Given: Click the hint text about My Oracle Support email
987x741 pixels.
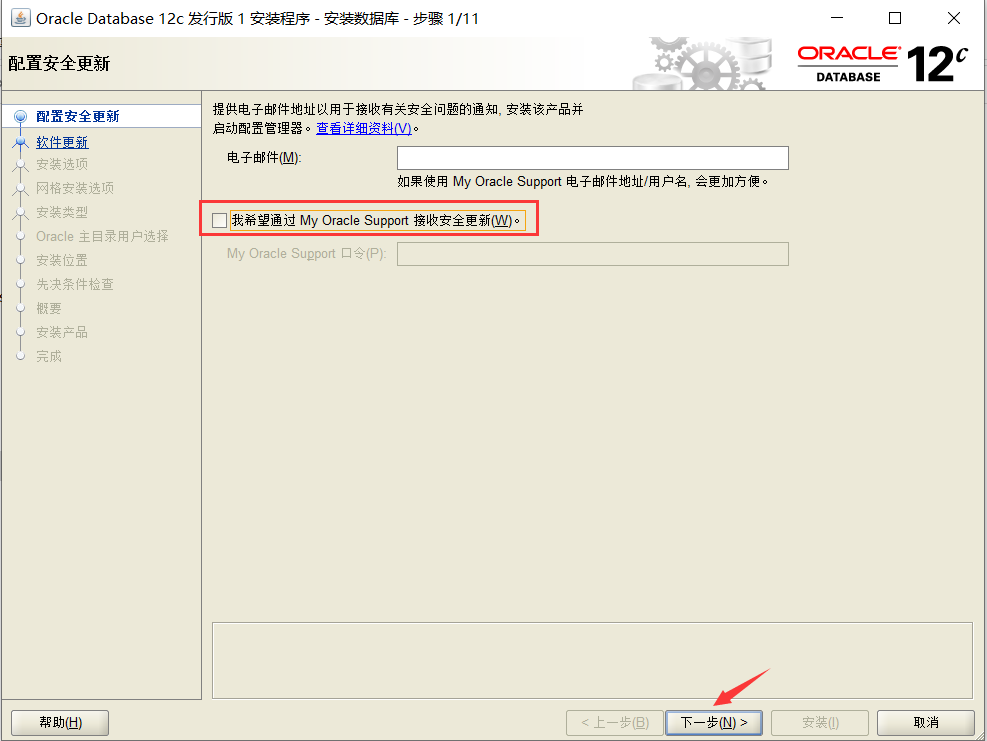Looking at the screenshot, I should [x=583, y=182].
